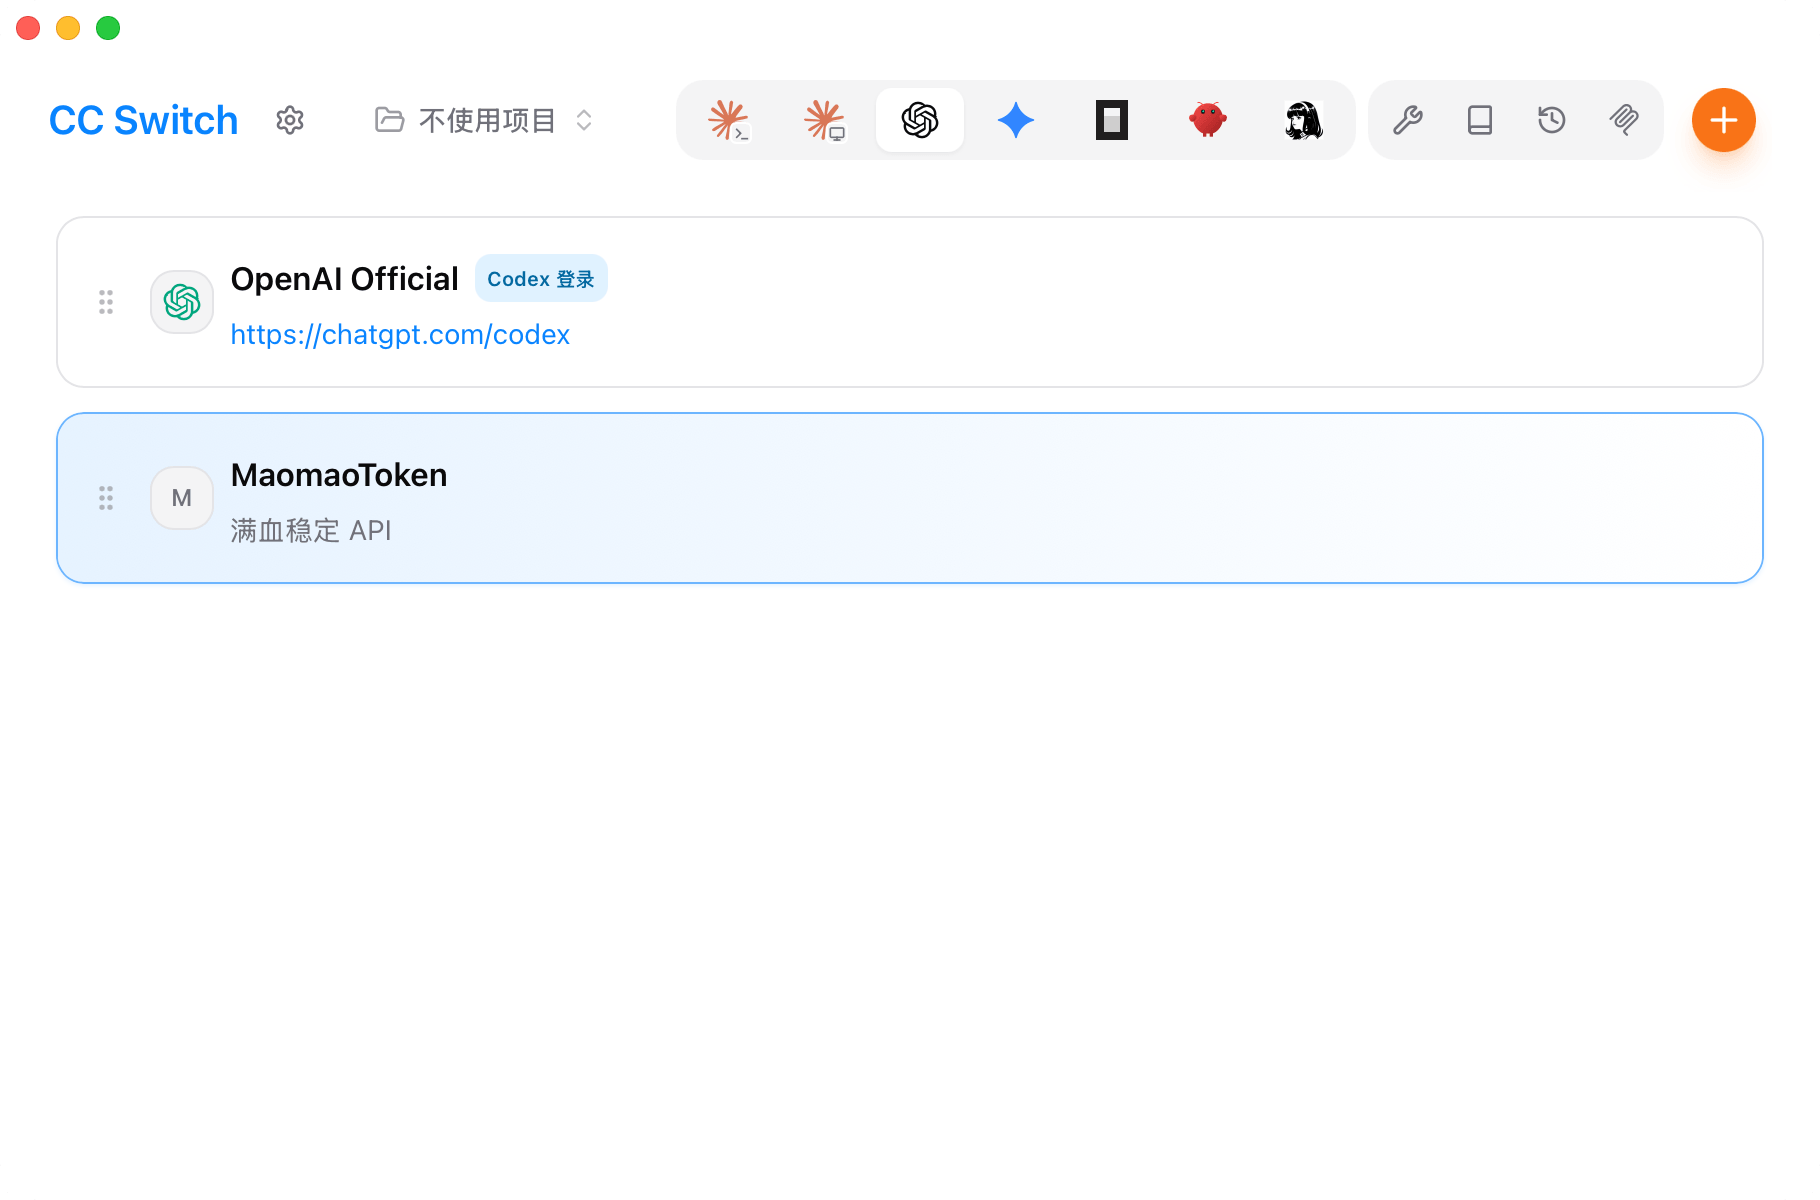Click the 满血稳定 API description text

click(311, 530)
